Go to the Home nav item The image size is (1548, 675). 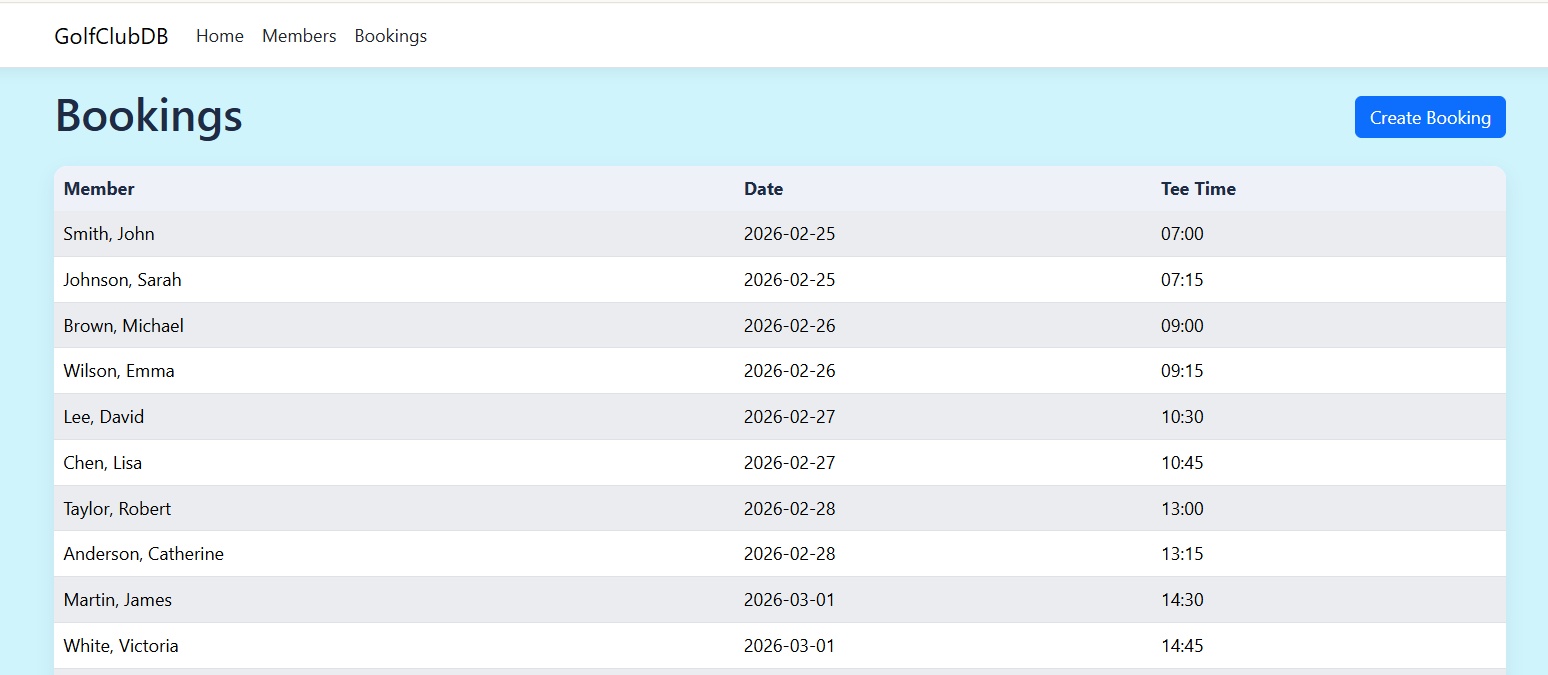coord(220,36)
